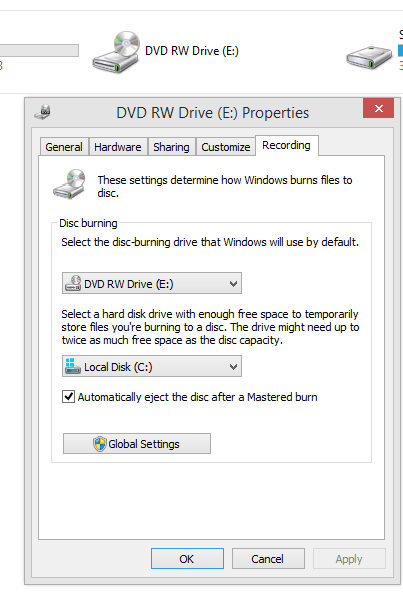
Task: Click the OK button
Action: point(187,559)
